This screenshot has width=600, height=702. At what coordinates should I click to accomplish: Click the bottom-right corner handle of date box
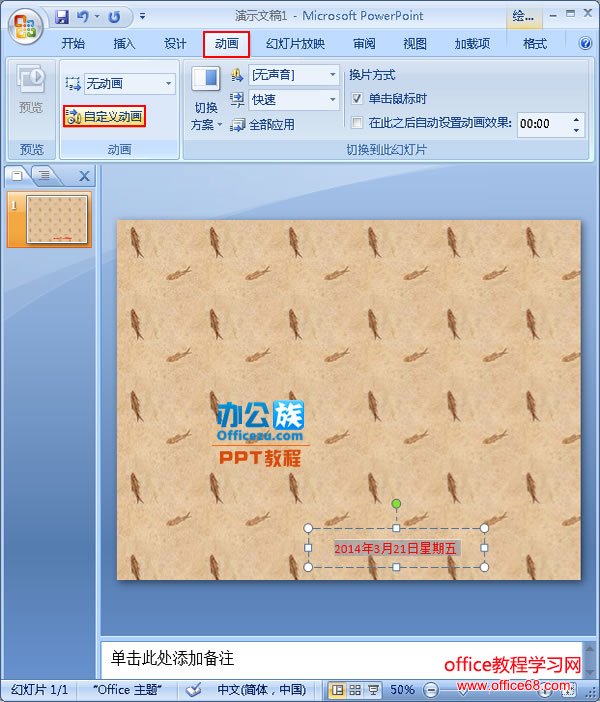tap(484, 567)
